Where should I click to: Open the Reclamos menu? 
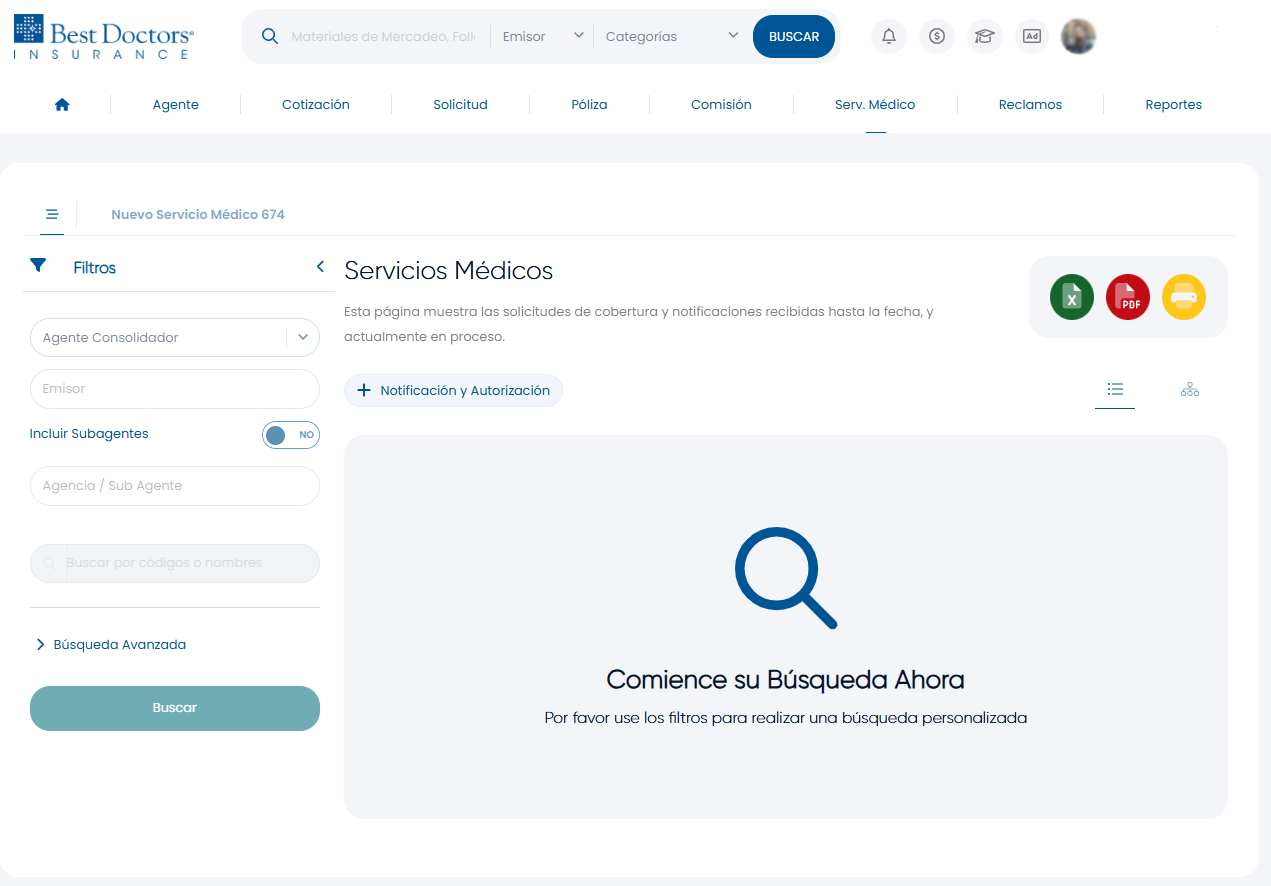click(1030, 105)
